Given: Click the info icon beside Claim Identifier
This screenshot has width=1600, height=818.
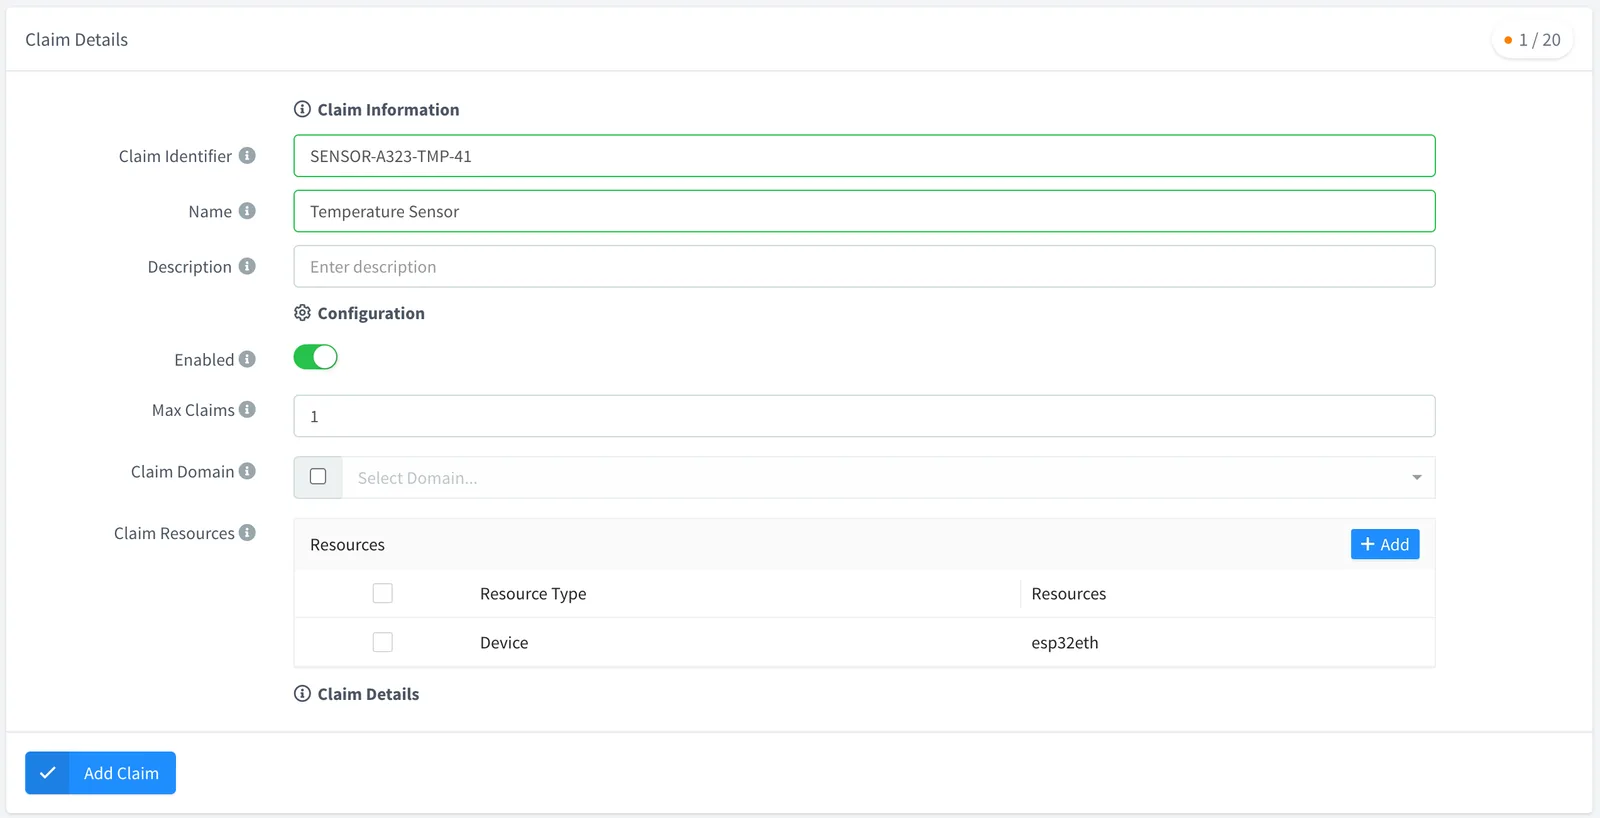Looking at the screenshot, I should (247, 156).
